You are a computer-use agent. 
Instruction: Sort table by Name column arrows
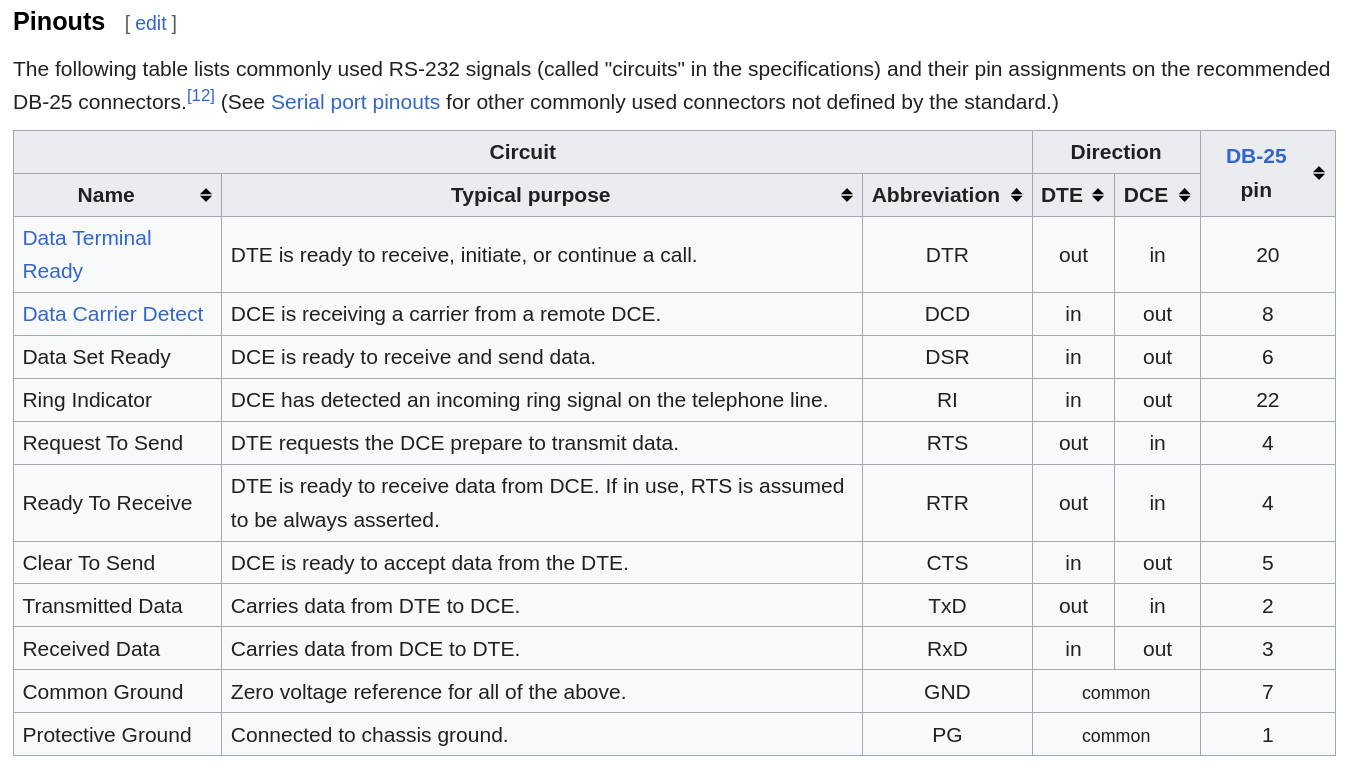click(206, 195)
